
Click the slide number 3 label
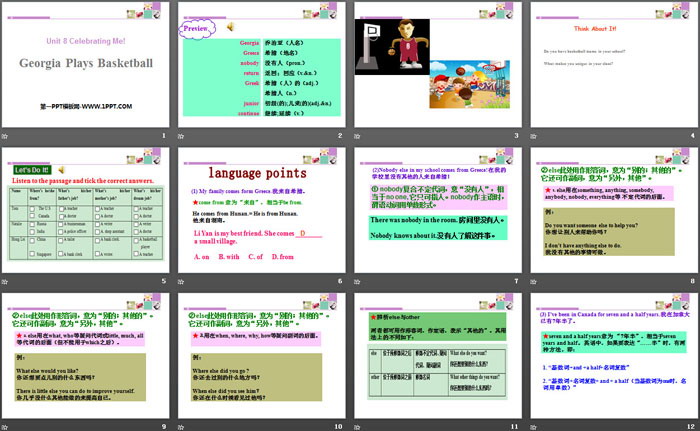tap(516, 135)
